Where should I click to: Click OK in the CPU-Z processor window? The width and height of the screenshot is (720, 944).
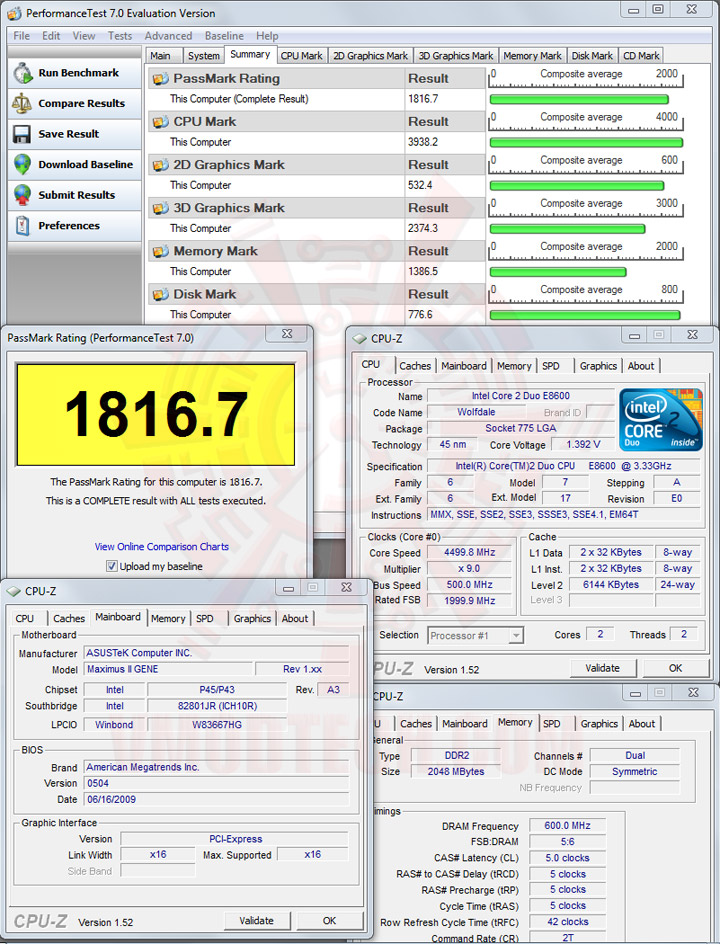[675, 668]
